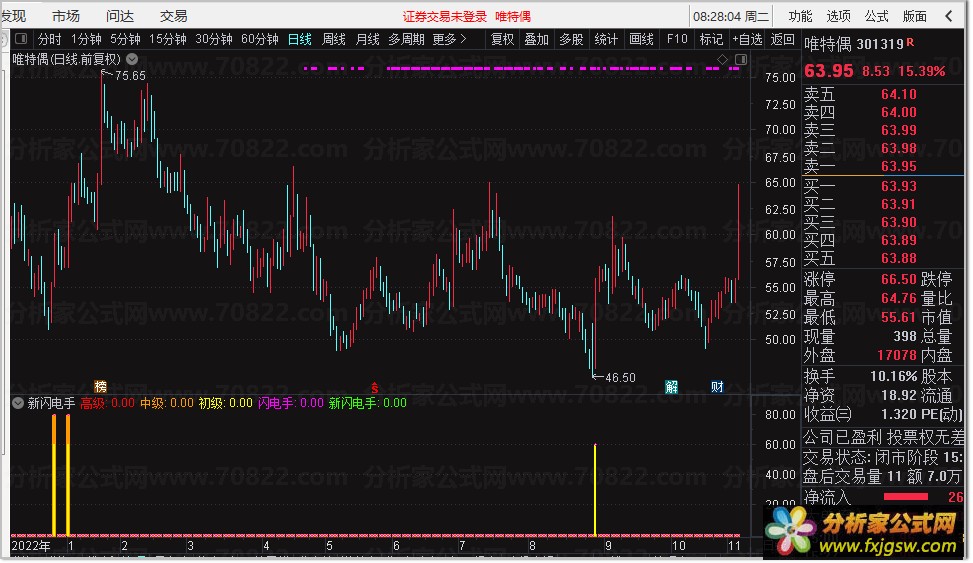
Task: Open the 市场 menu
Action: pos(66,16)
